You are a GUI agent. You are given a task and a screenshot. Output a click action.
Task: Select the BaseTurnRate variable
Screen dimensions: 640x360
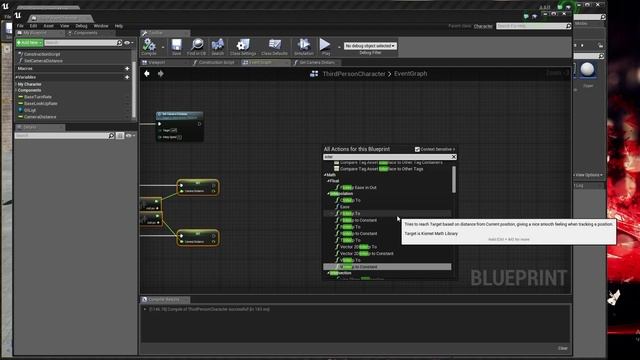click(x=38, y=97)
